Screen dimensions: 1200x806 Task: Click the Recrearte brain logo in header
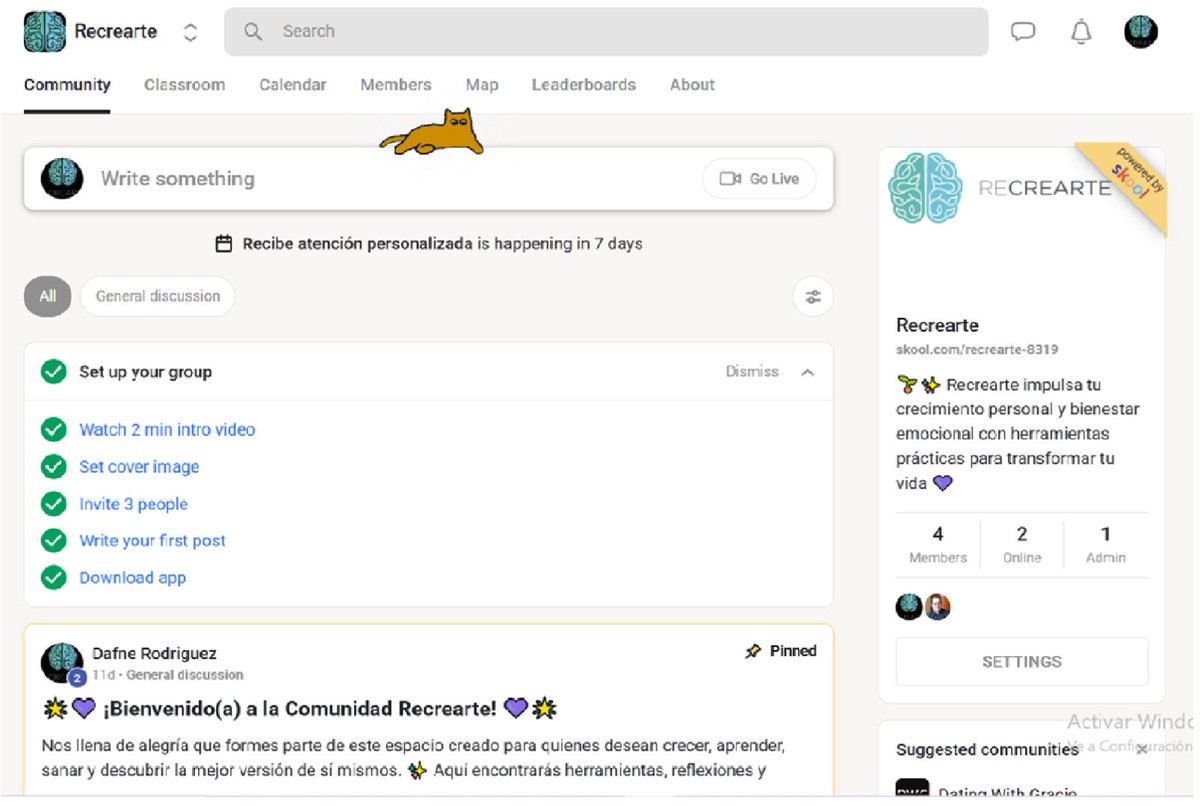pyautogui.click(x=45, y=32)
